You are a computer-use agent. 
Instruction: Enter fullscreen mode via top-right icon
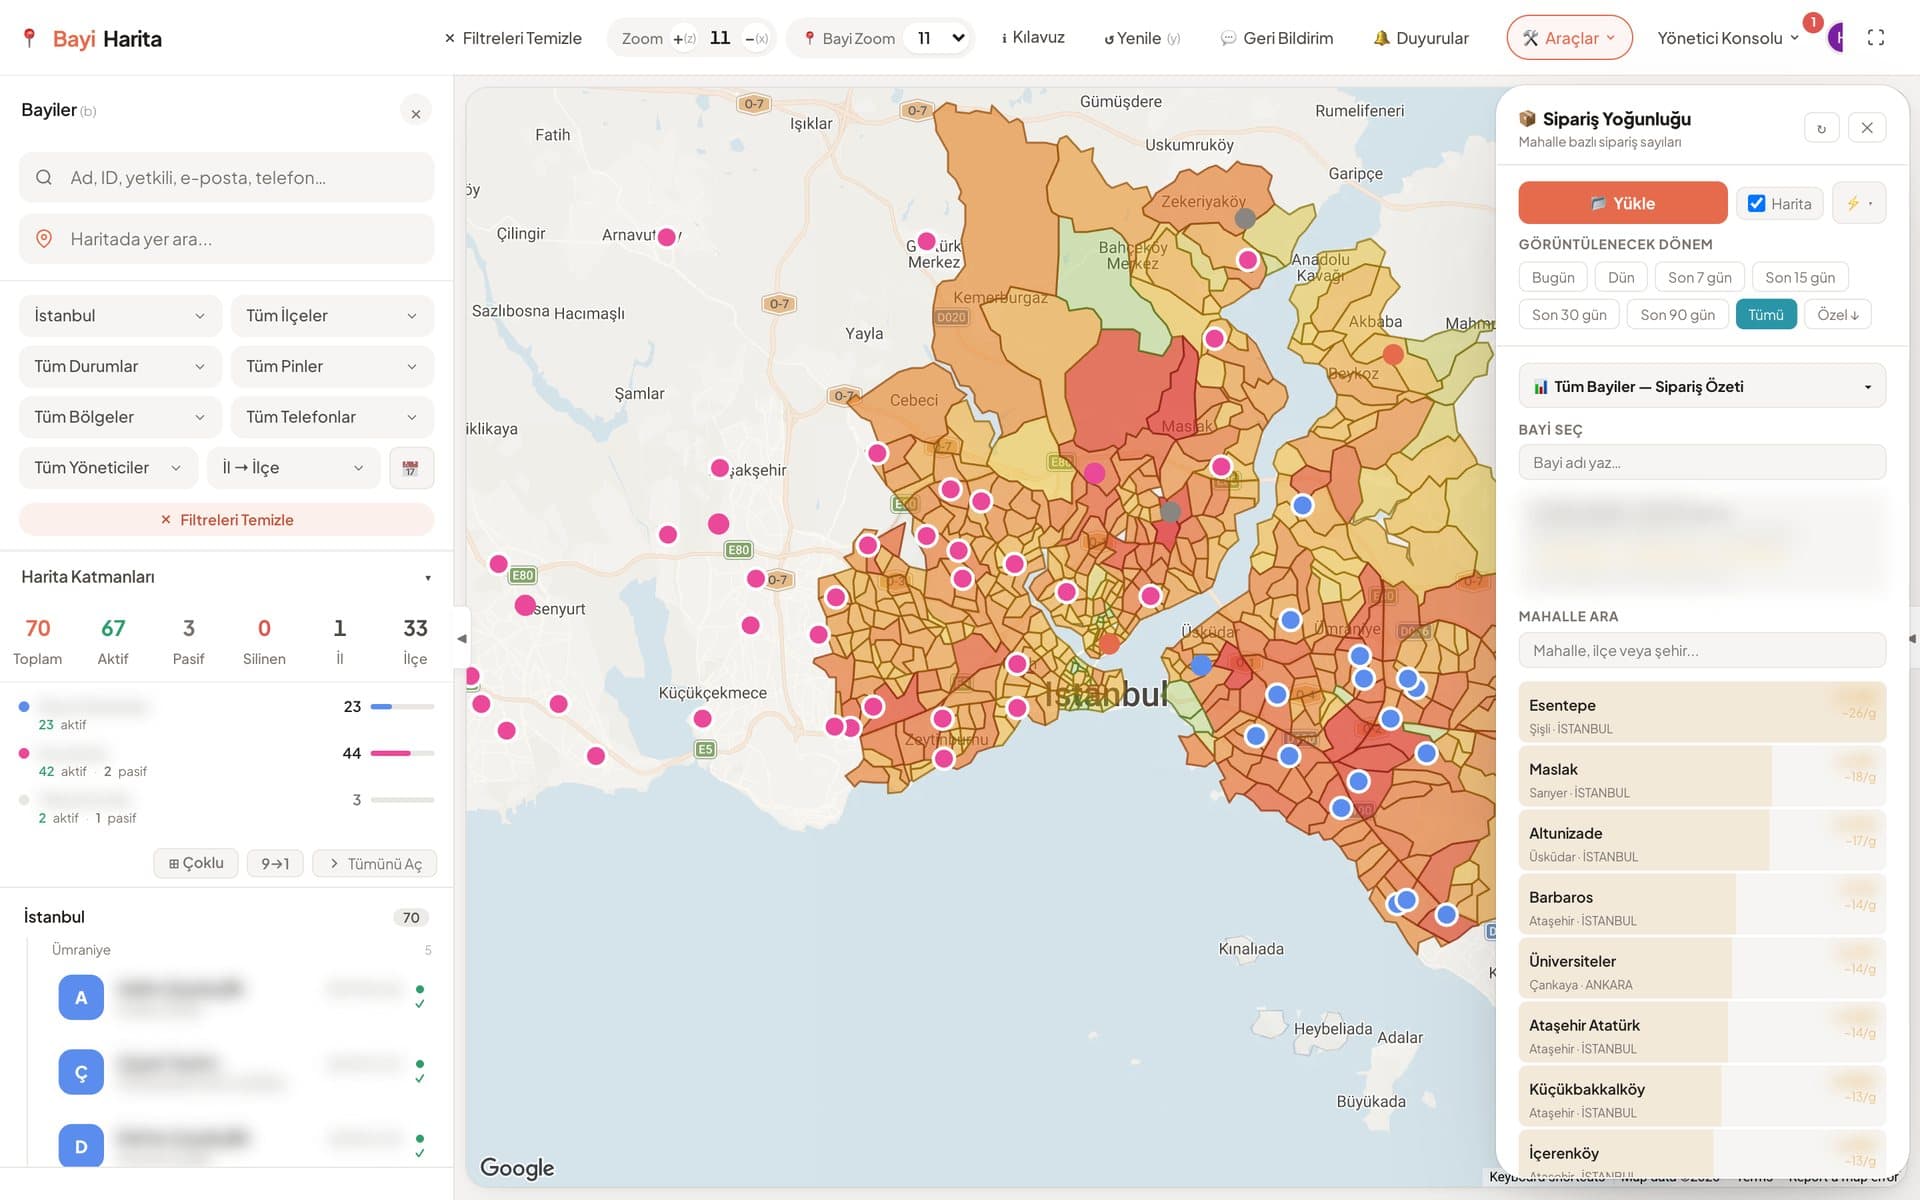point(1876,38)
